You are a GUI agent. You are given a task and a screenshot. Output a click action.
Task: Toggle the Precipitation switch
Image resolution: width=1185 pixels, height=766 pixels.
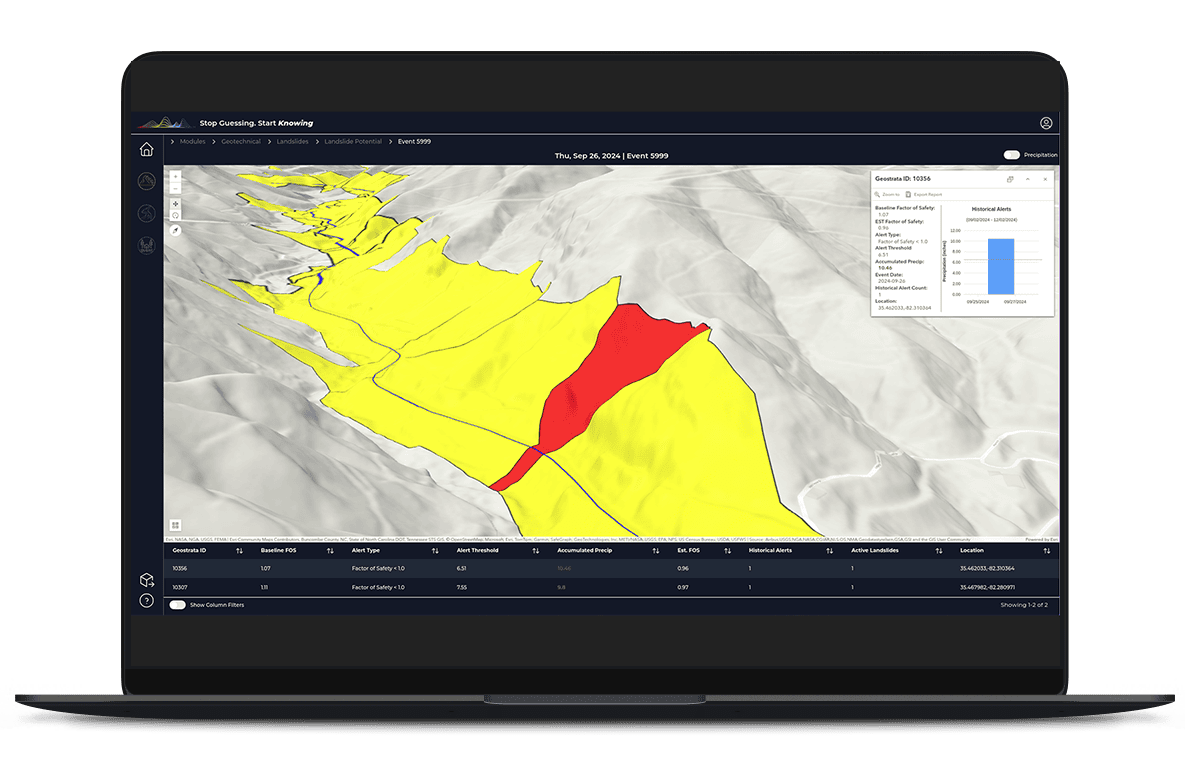click(x=1012, y=155)
